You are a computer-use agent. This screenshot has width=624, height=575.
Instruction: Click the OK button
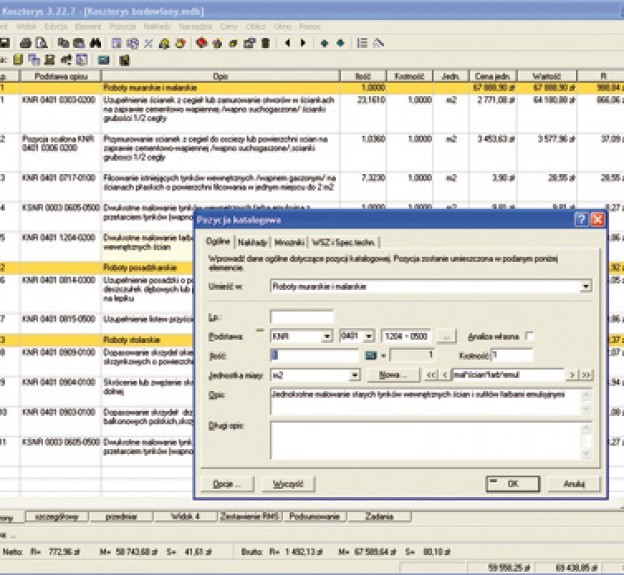point(513,484)
